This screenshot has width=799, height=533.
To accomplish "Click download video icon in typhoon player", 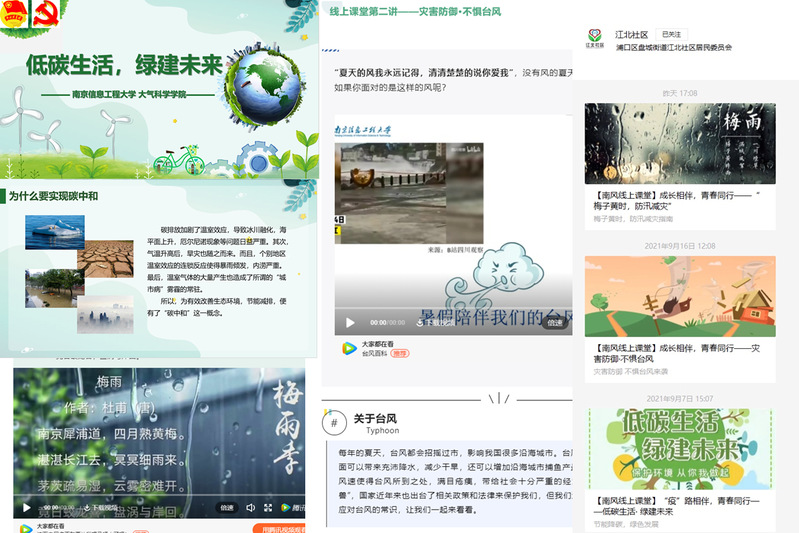I will [x=422, y=322].
